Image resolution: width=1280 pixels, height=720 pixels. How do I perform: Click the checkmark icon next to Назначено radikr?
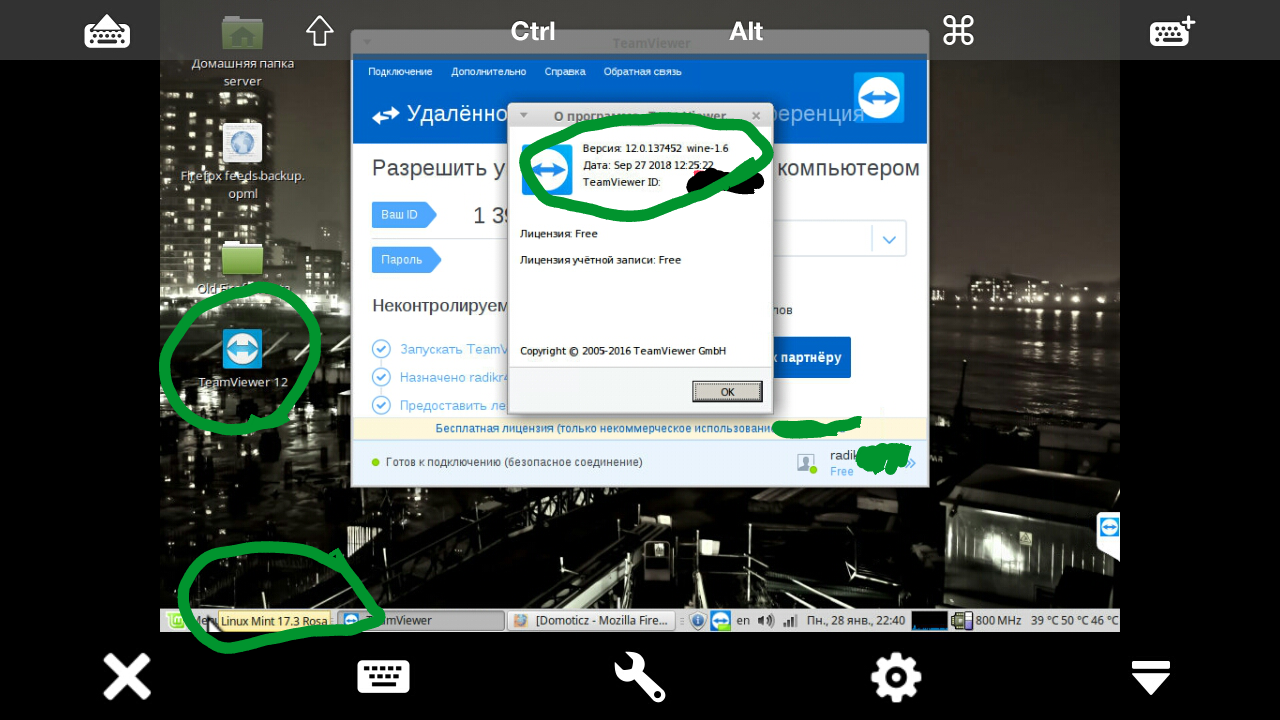point(381,377)
